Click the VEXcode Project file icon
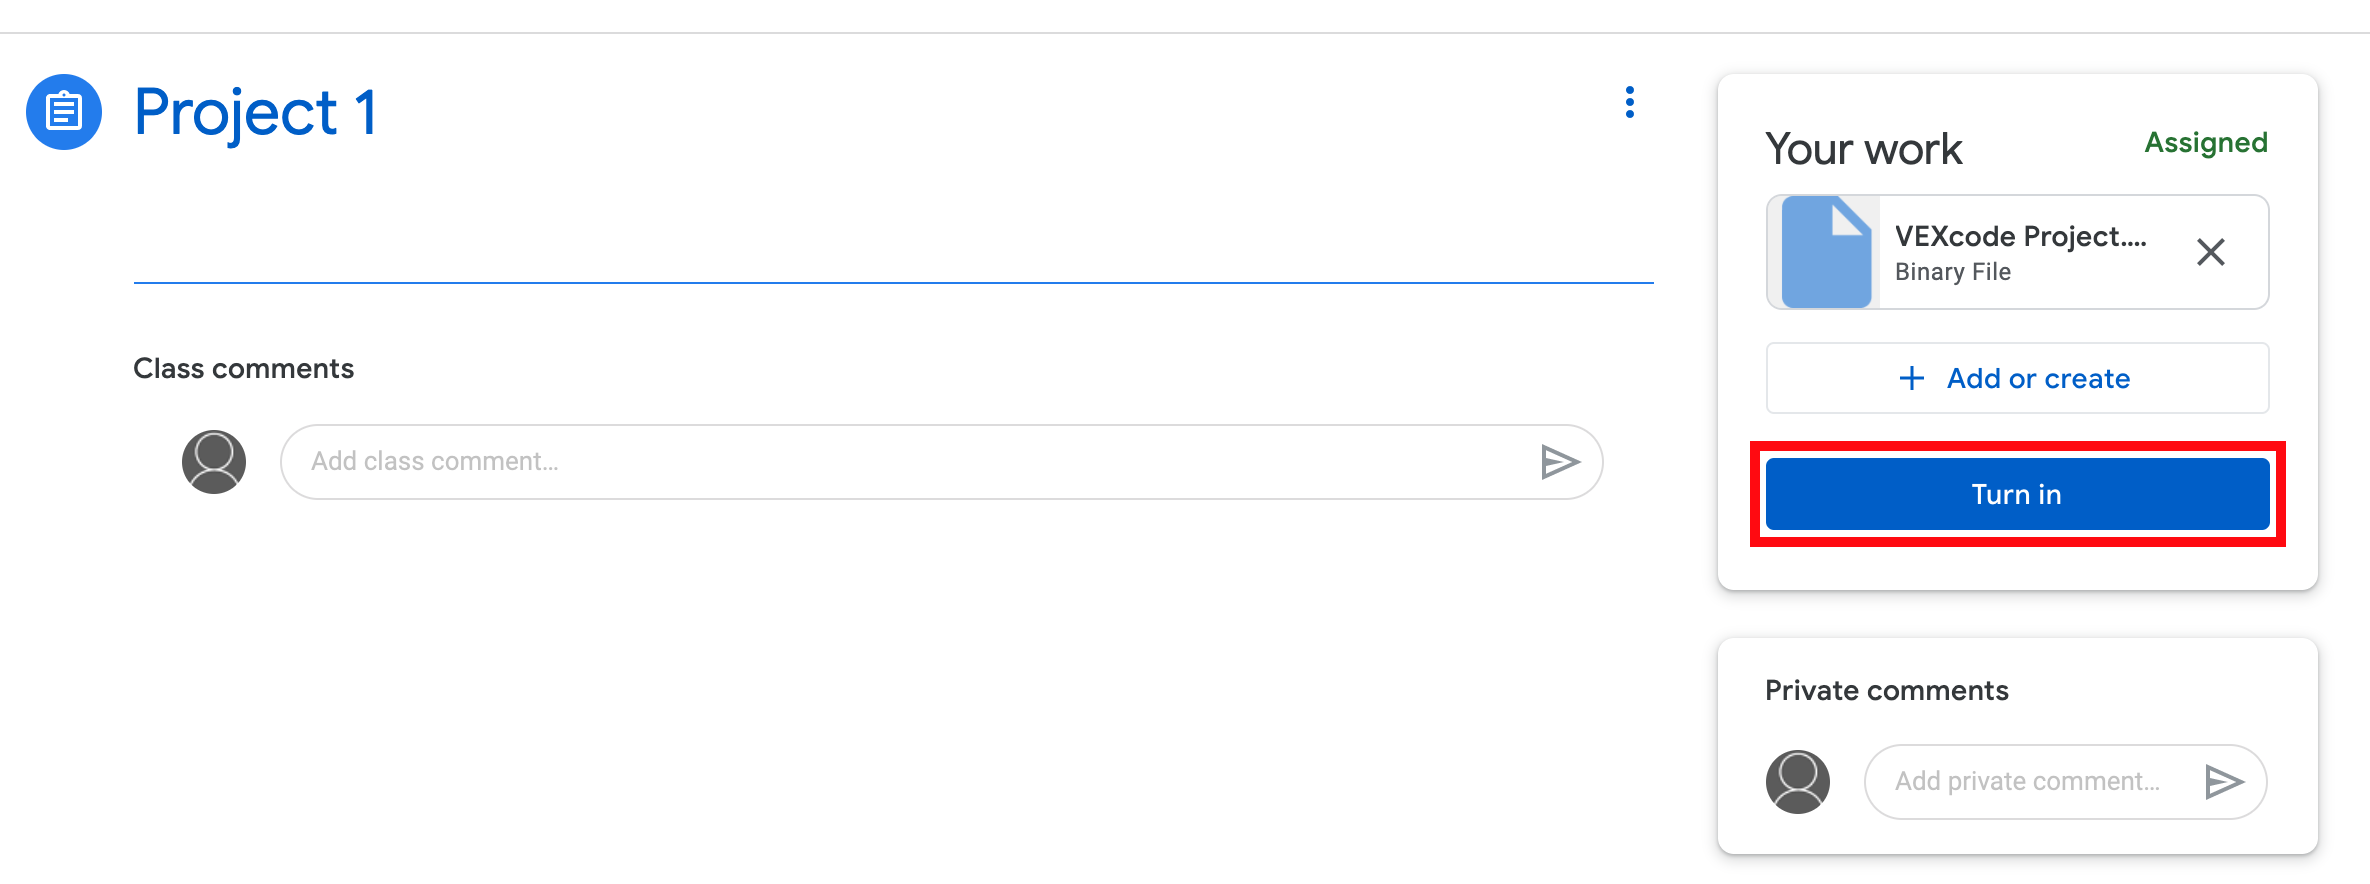This screenshot has height=884, width=2370. point(1821,251)
